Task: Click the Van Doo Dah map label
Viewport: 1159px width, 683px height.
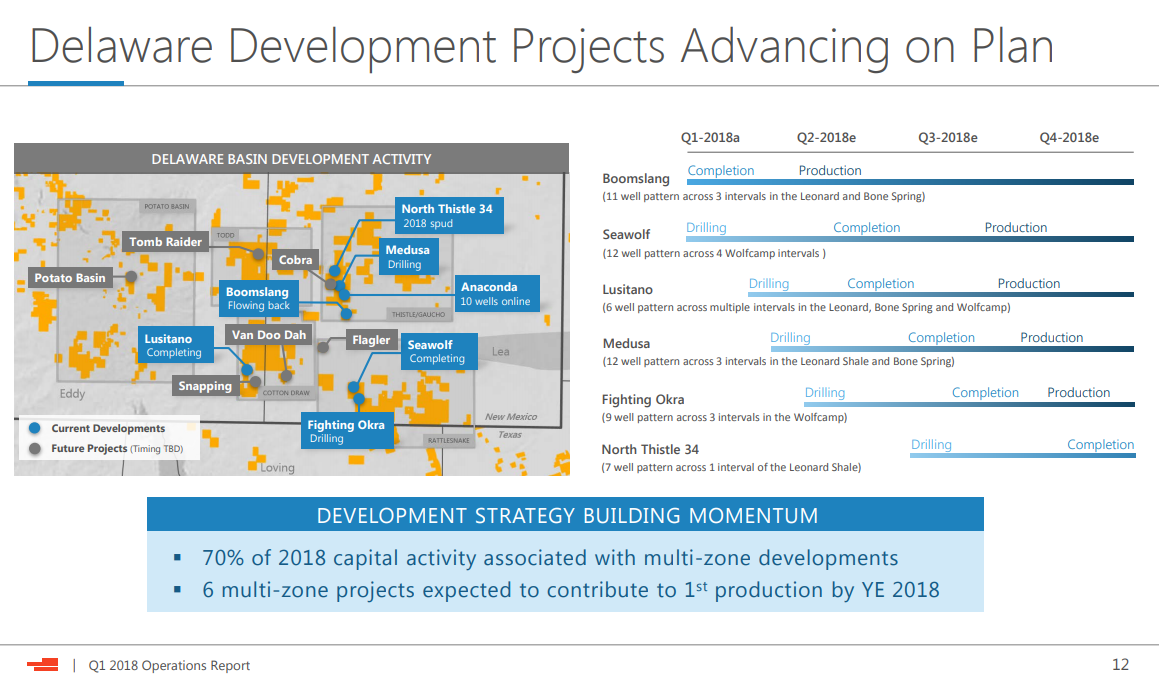Action: click(x=268, y=335)
